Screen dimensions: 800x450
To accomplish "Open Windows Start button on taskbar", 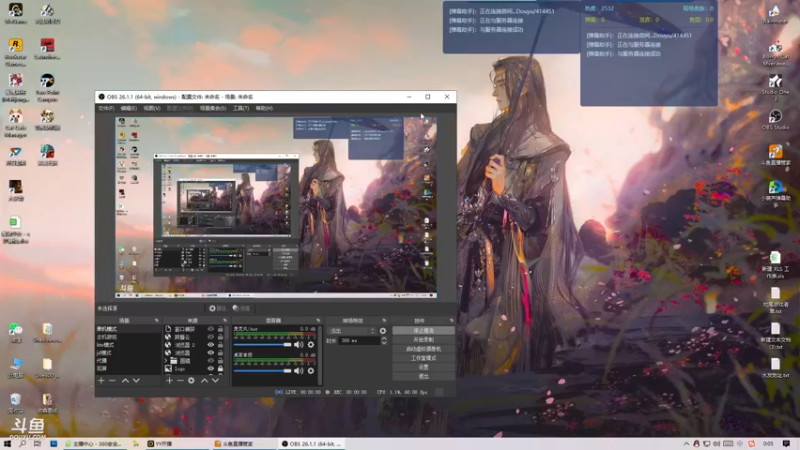I will click(7, 444).
